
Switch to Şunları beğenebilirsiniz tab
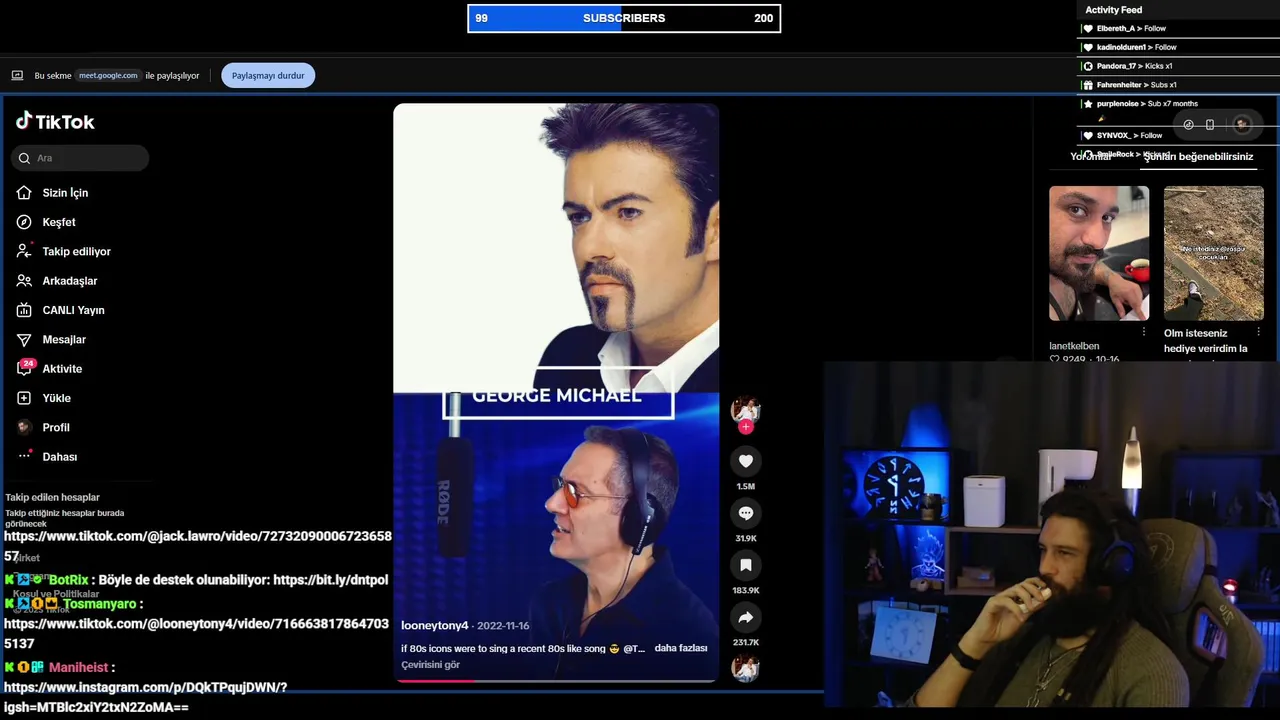tap(1198, 156)
